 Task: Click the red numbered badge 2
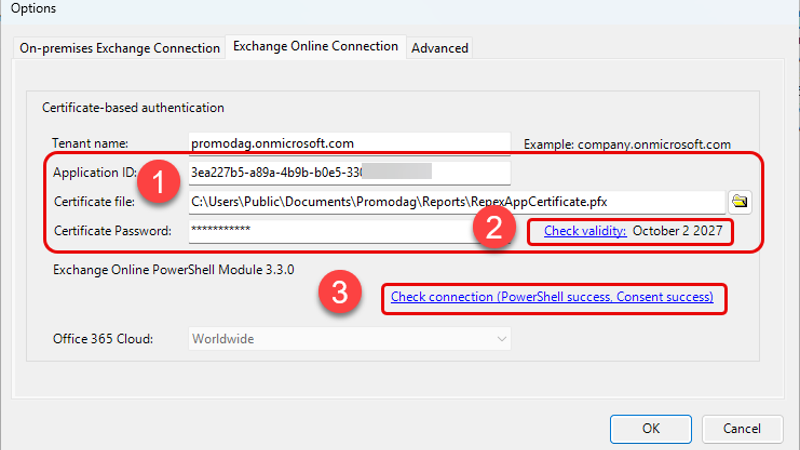[494, 229]
